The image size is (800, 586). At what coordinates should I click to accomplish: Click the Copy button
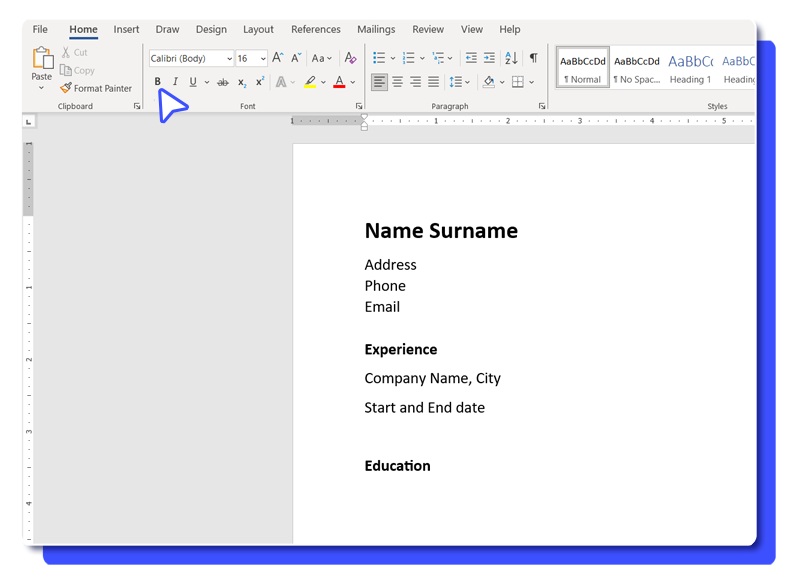(77, 70)
